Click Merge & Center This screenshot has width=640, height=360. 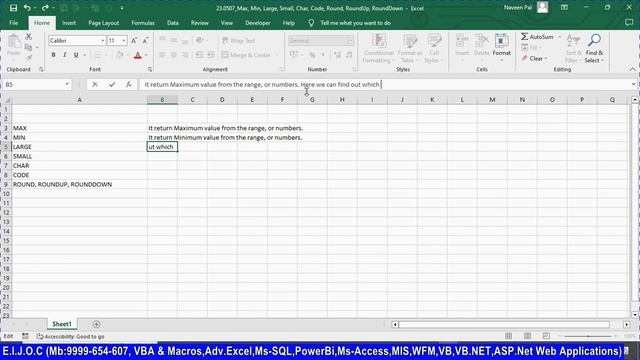click(246, 55)
